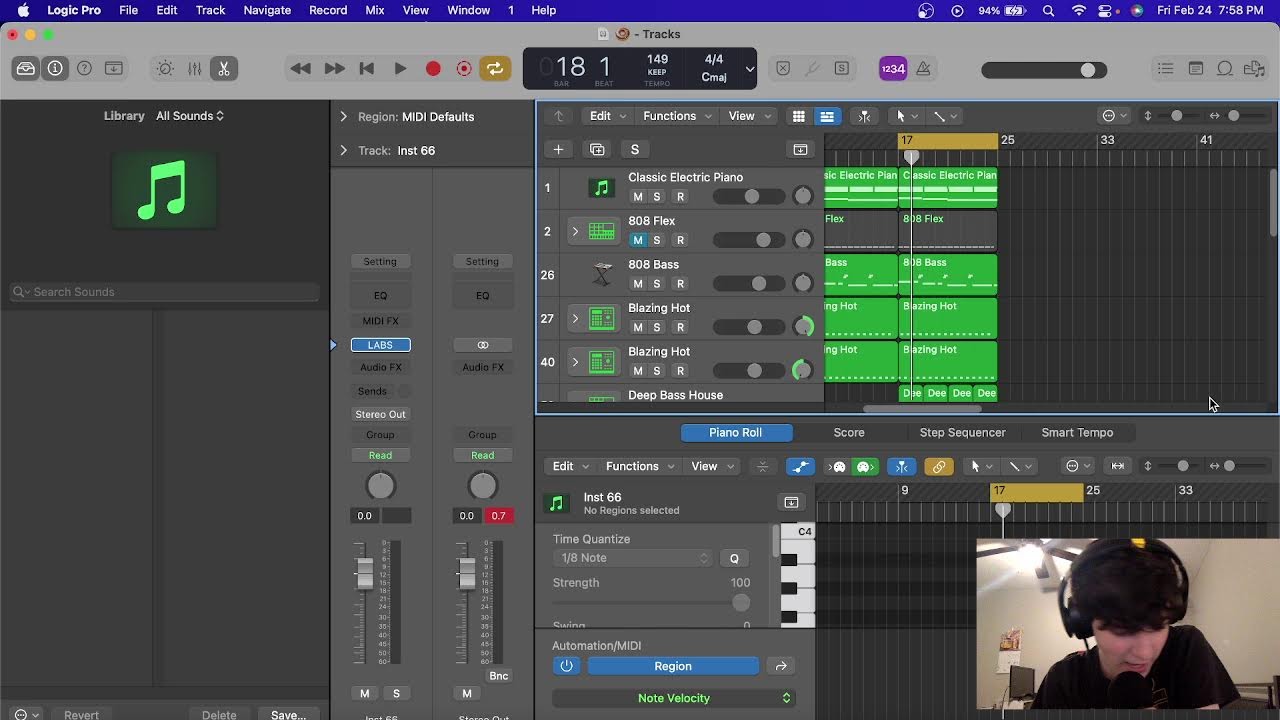The width and height of the screenshot is (1280, 720).
Task: Click the Fast Forward transport button
Action: [334, 69]
